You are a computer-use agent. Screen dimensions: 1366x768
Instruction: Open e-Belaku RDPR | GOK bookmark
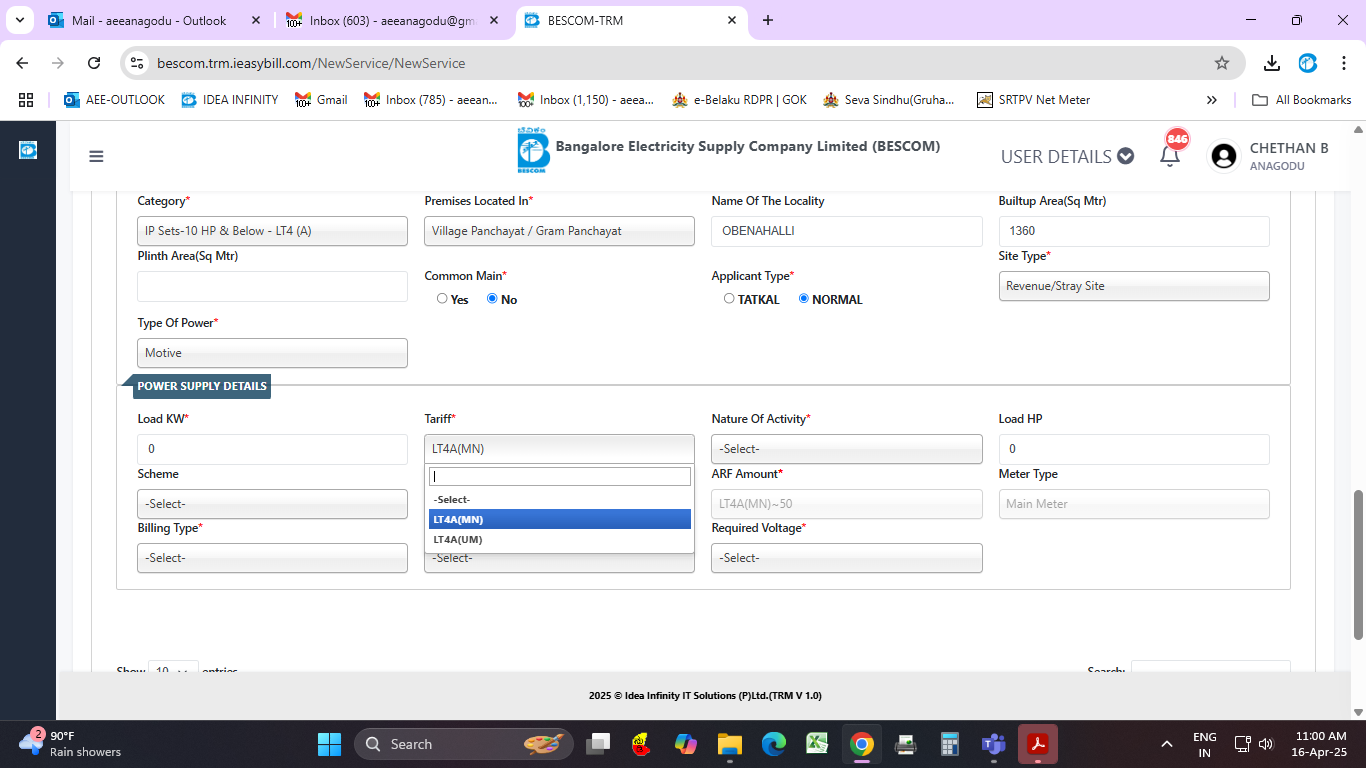739,100
